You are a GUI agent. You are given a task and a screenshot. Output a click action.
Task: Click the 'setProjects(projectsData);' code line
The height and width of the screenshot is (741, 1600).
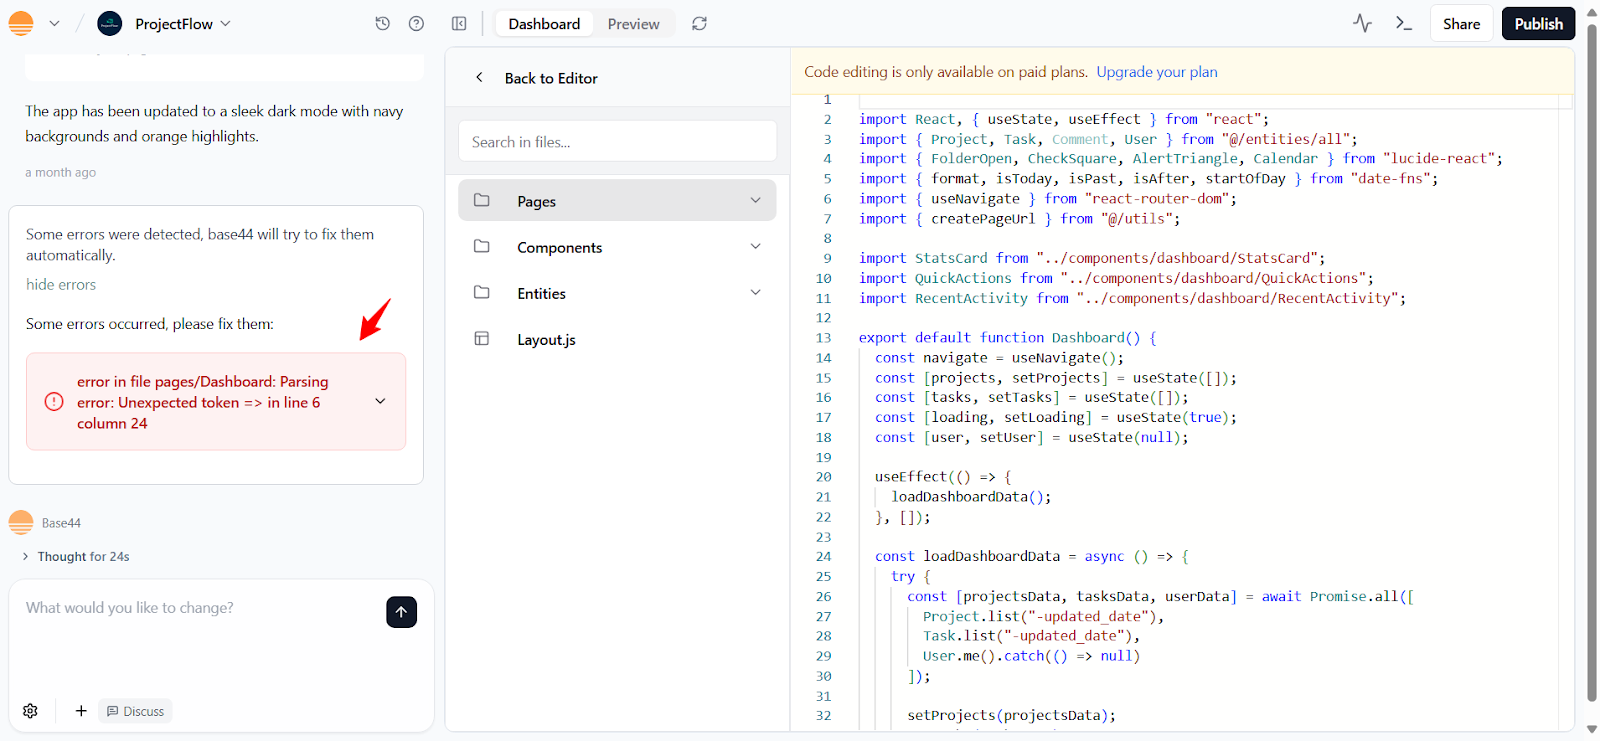1011,715
